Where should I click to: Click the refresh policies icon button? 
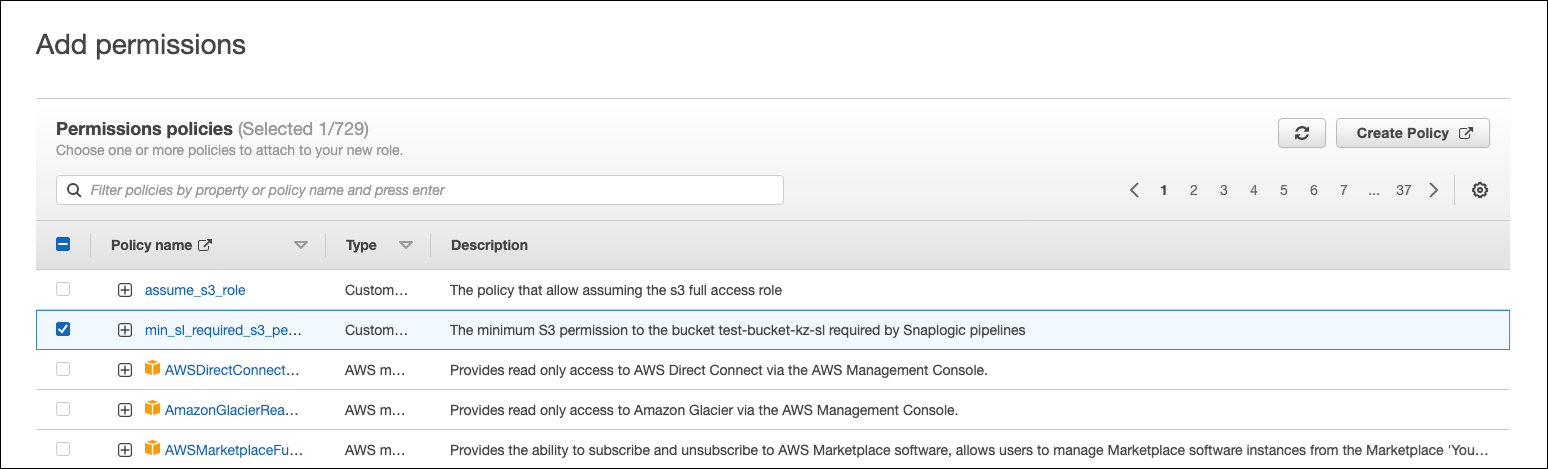click(1301, 133)
